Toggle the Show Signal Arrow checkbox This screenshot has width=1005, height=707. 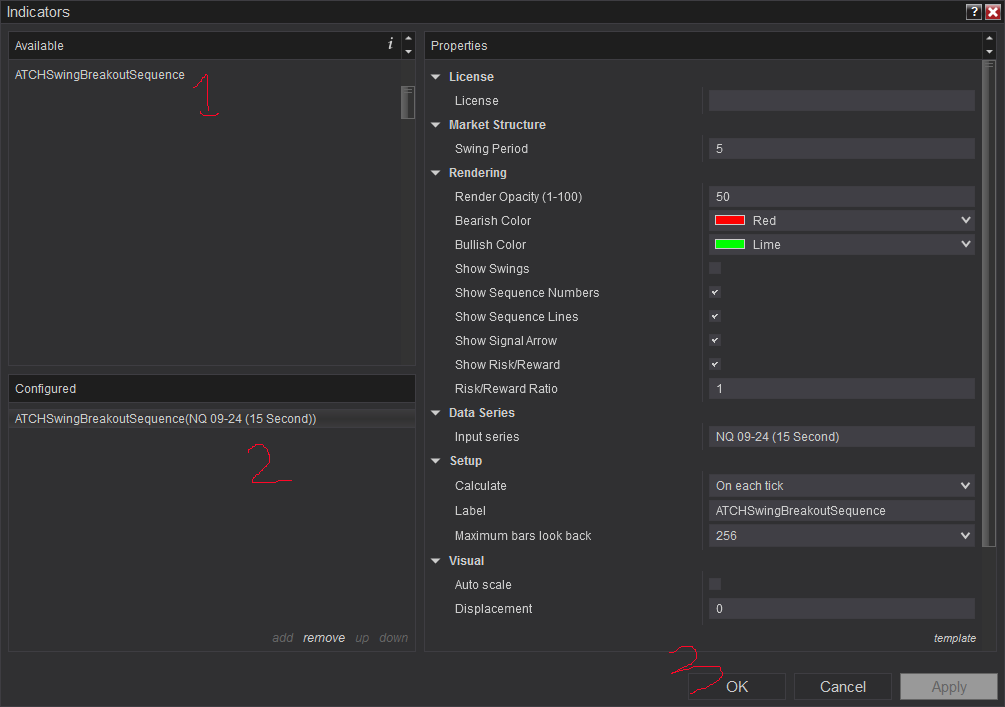point(715,340)
